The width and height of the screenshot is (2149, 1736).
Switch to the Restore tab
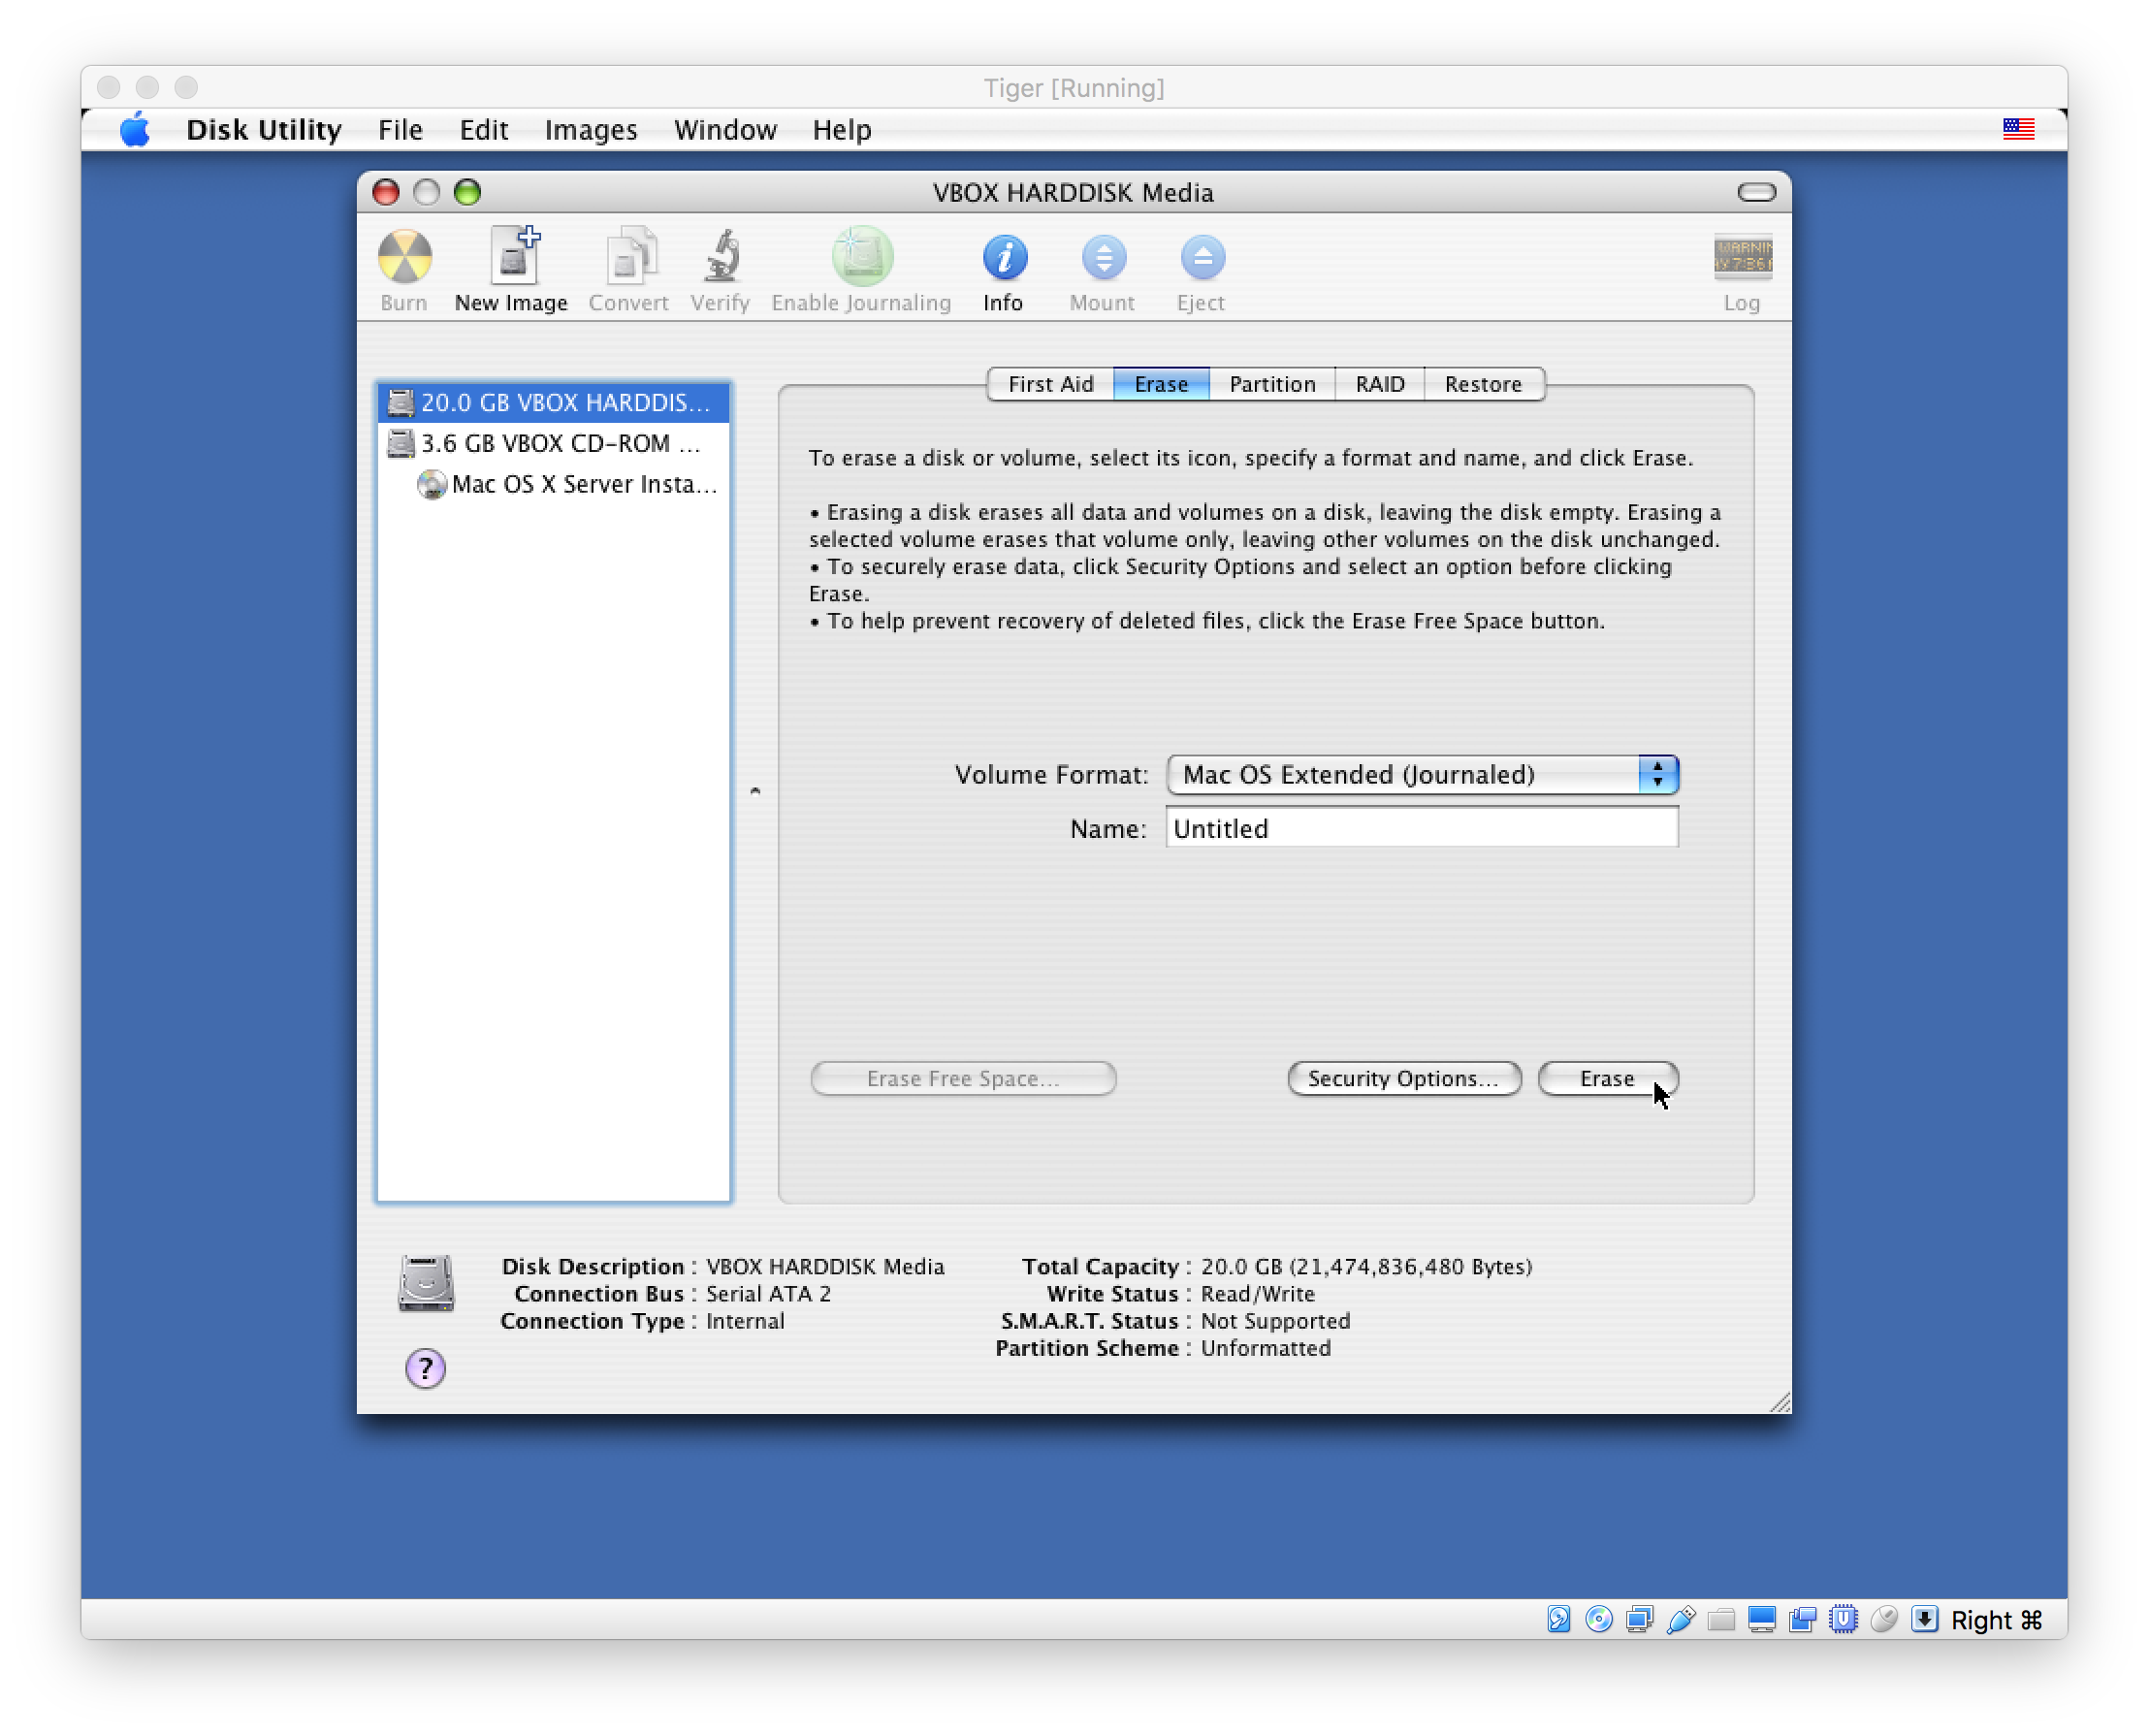click(x=1484, y=384)
